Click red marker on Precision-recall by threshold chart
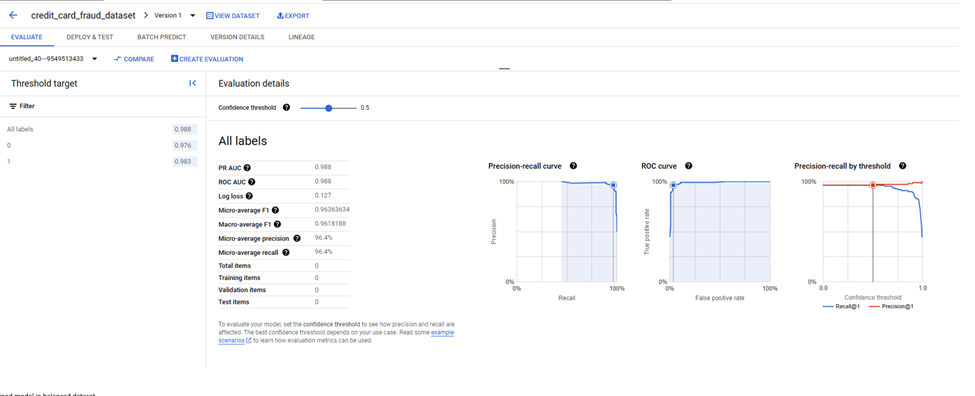975x396 pixels. [872, 185]
